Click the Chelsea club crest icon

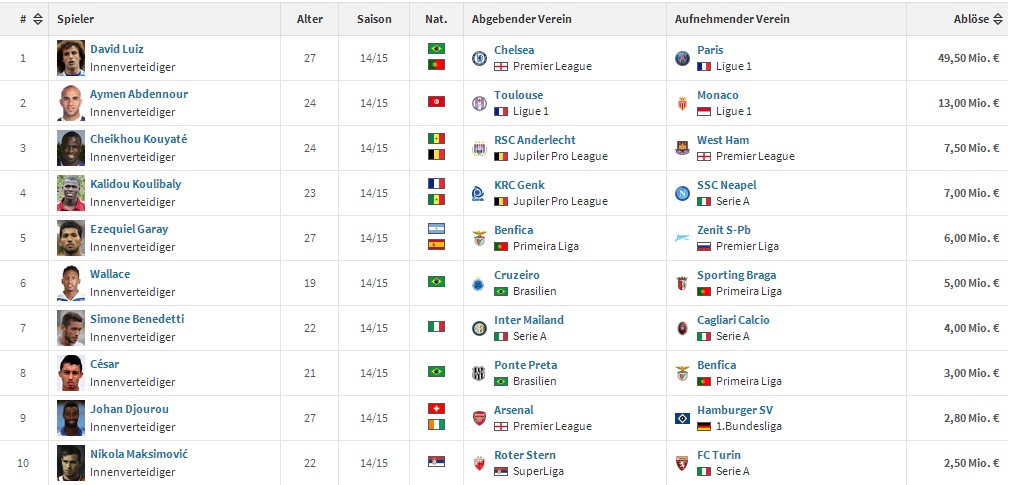480,58
